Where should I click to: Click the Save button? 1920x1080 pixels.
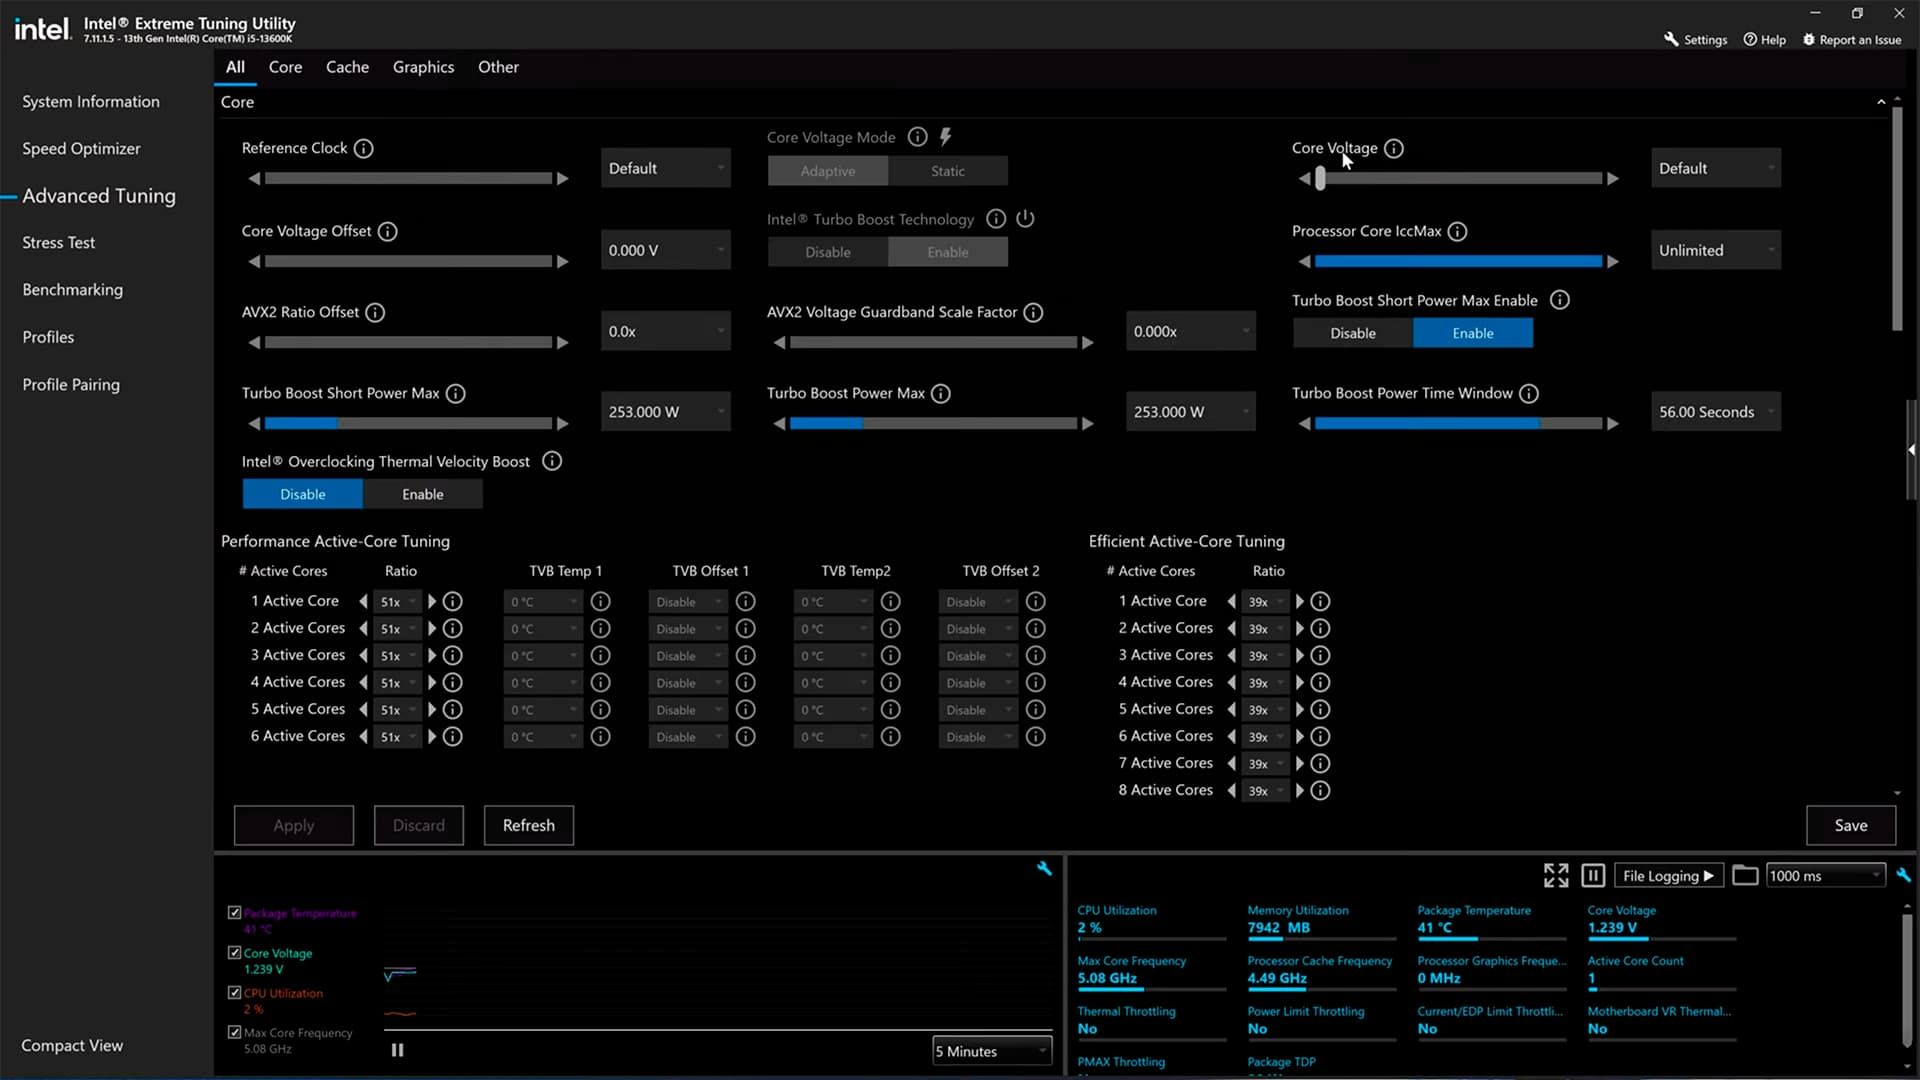pos(1850,825)
